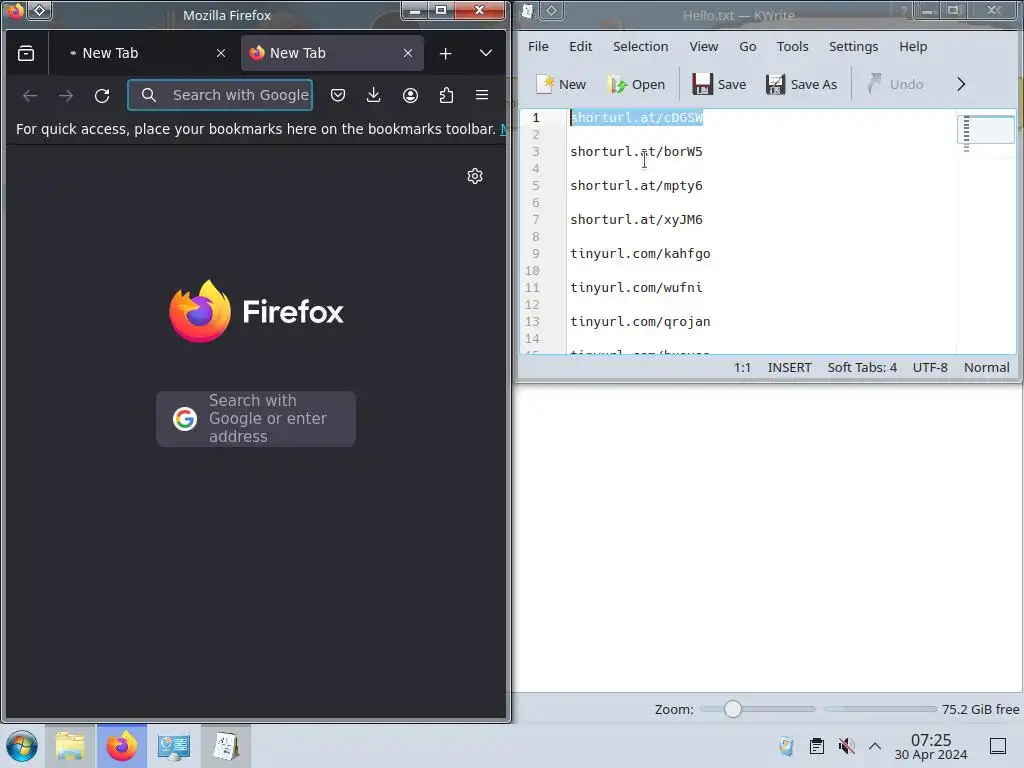Viewport: 1024px width, 768px height.
Task: Reload page in Firefox
Action: (102, 95)
